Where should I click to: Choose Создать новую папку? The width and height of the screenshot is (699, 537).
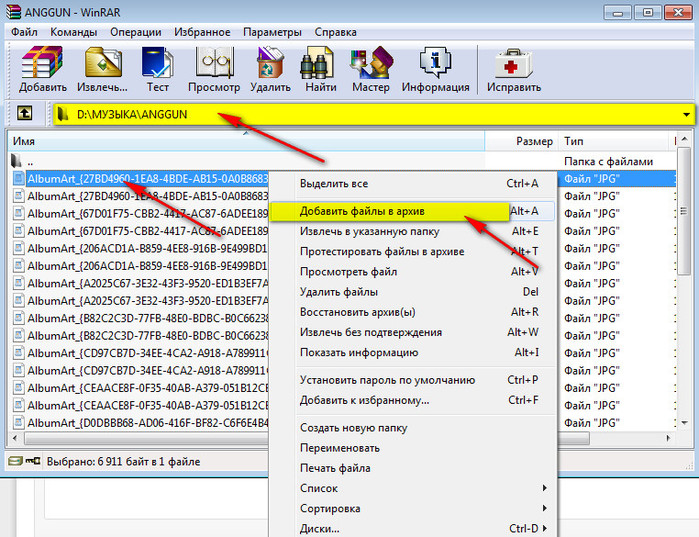click(x=413, y=428)
